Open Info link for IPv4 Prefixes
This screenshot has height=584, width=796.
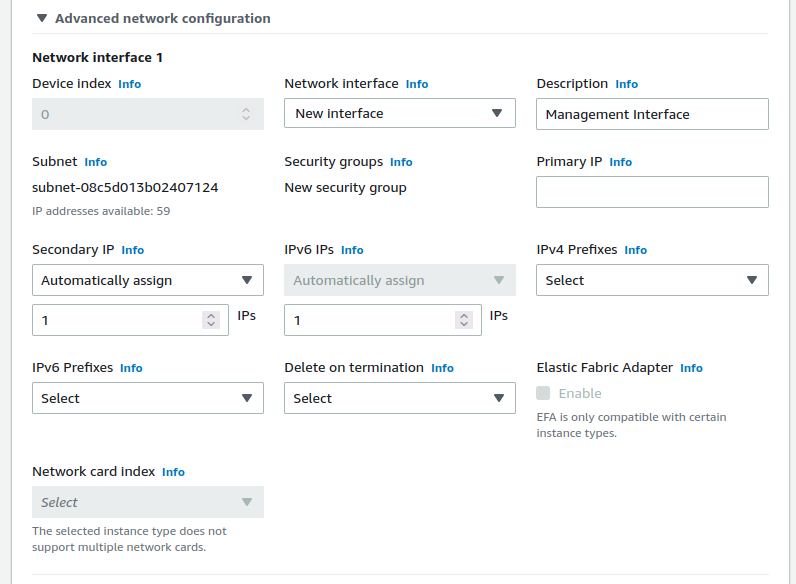click(x=635, y=250)
